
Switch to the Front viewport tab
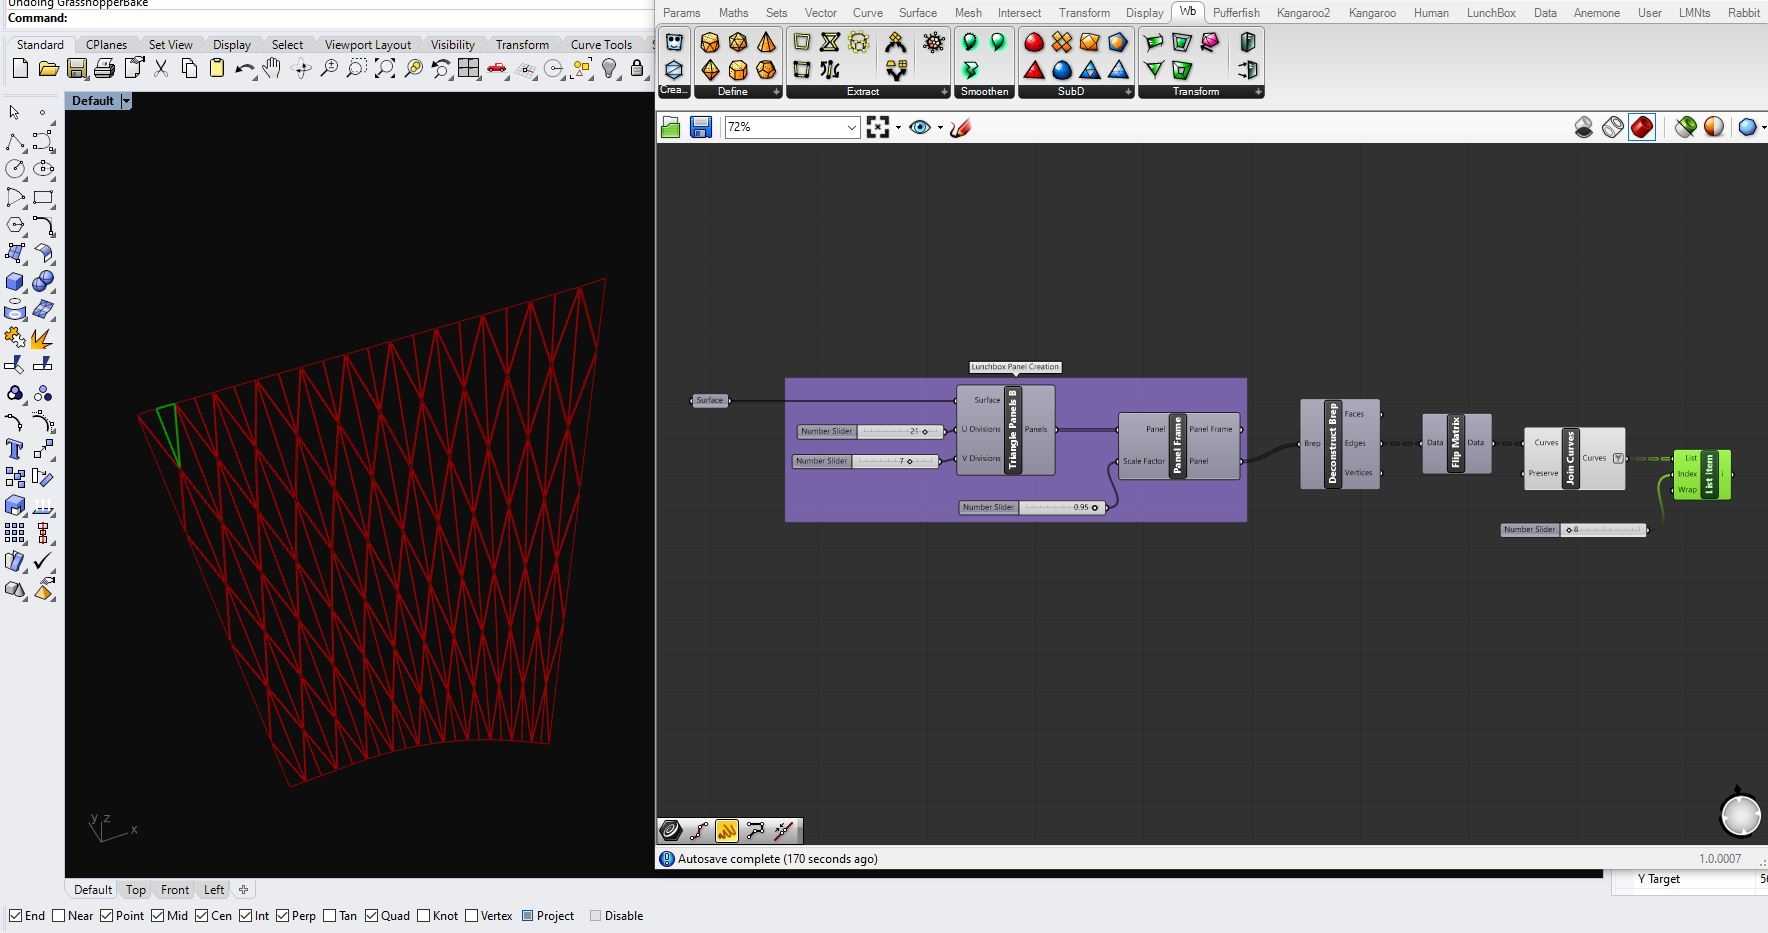click(175, 889)
